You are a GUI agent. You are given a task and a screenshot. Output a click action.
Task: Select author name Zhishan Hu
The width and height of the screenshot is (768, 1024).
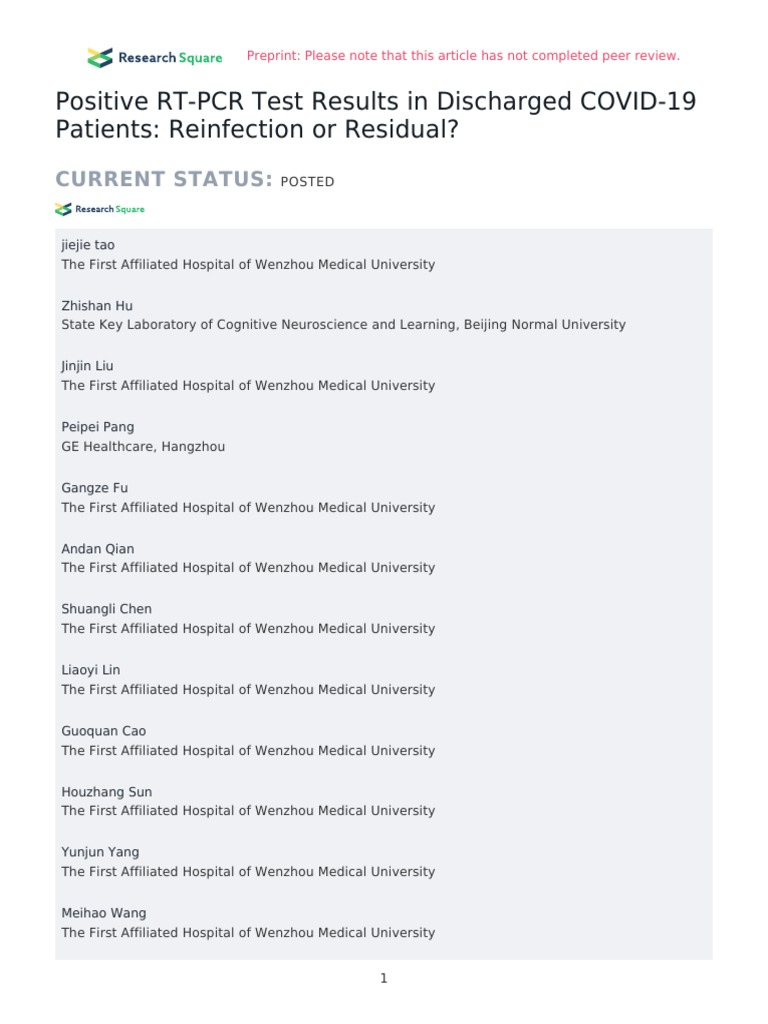(x=97, y=306)
